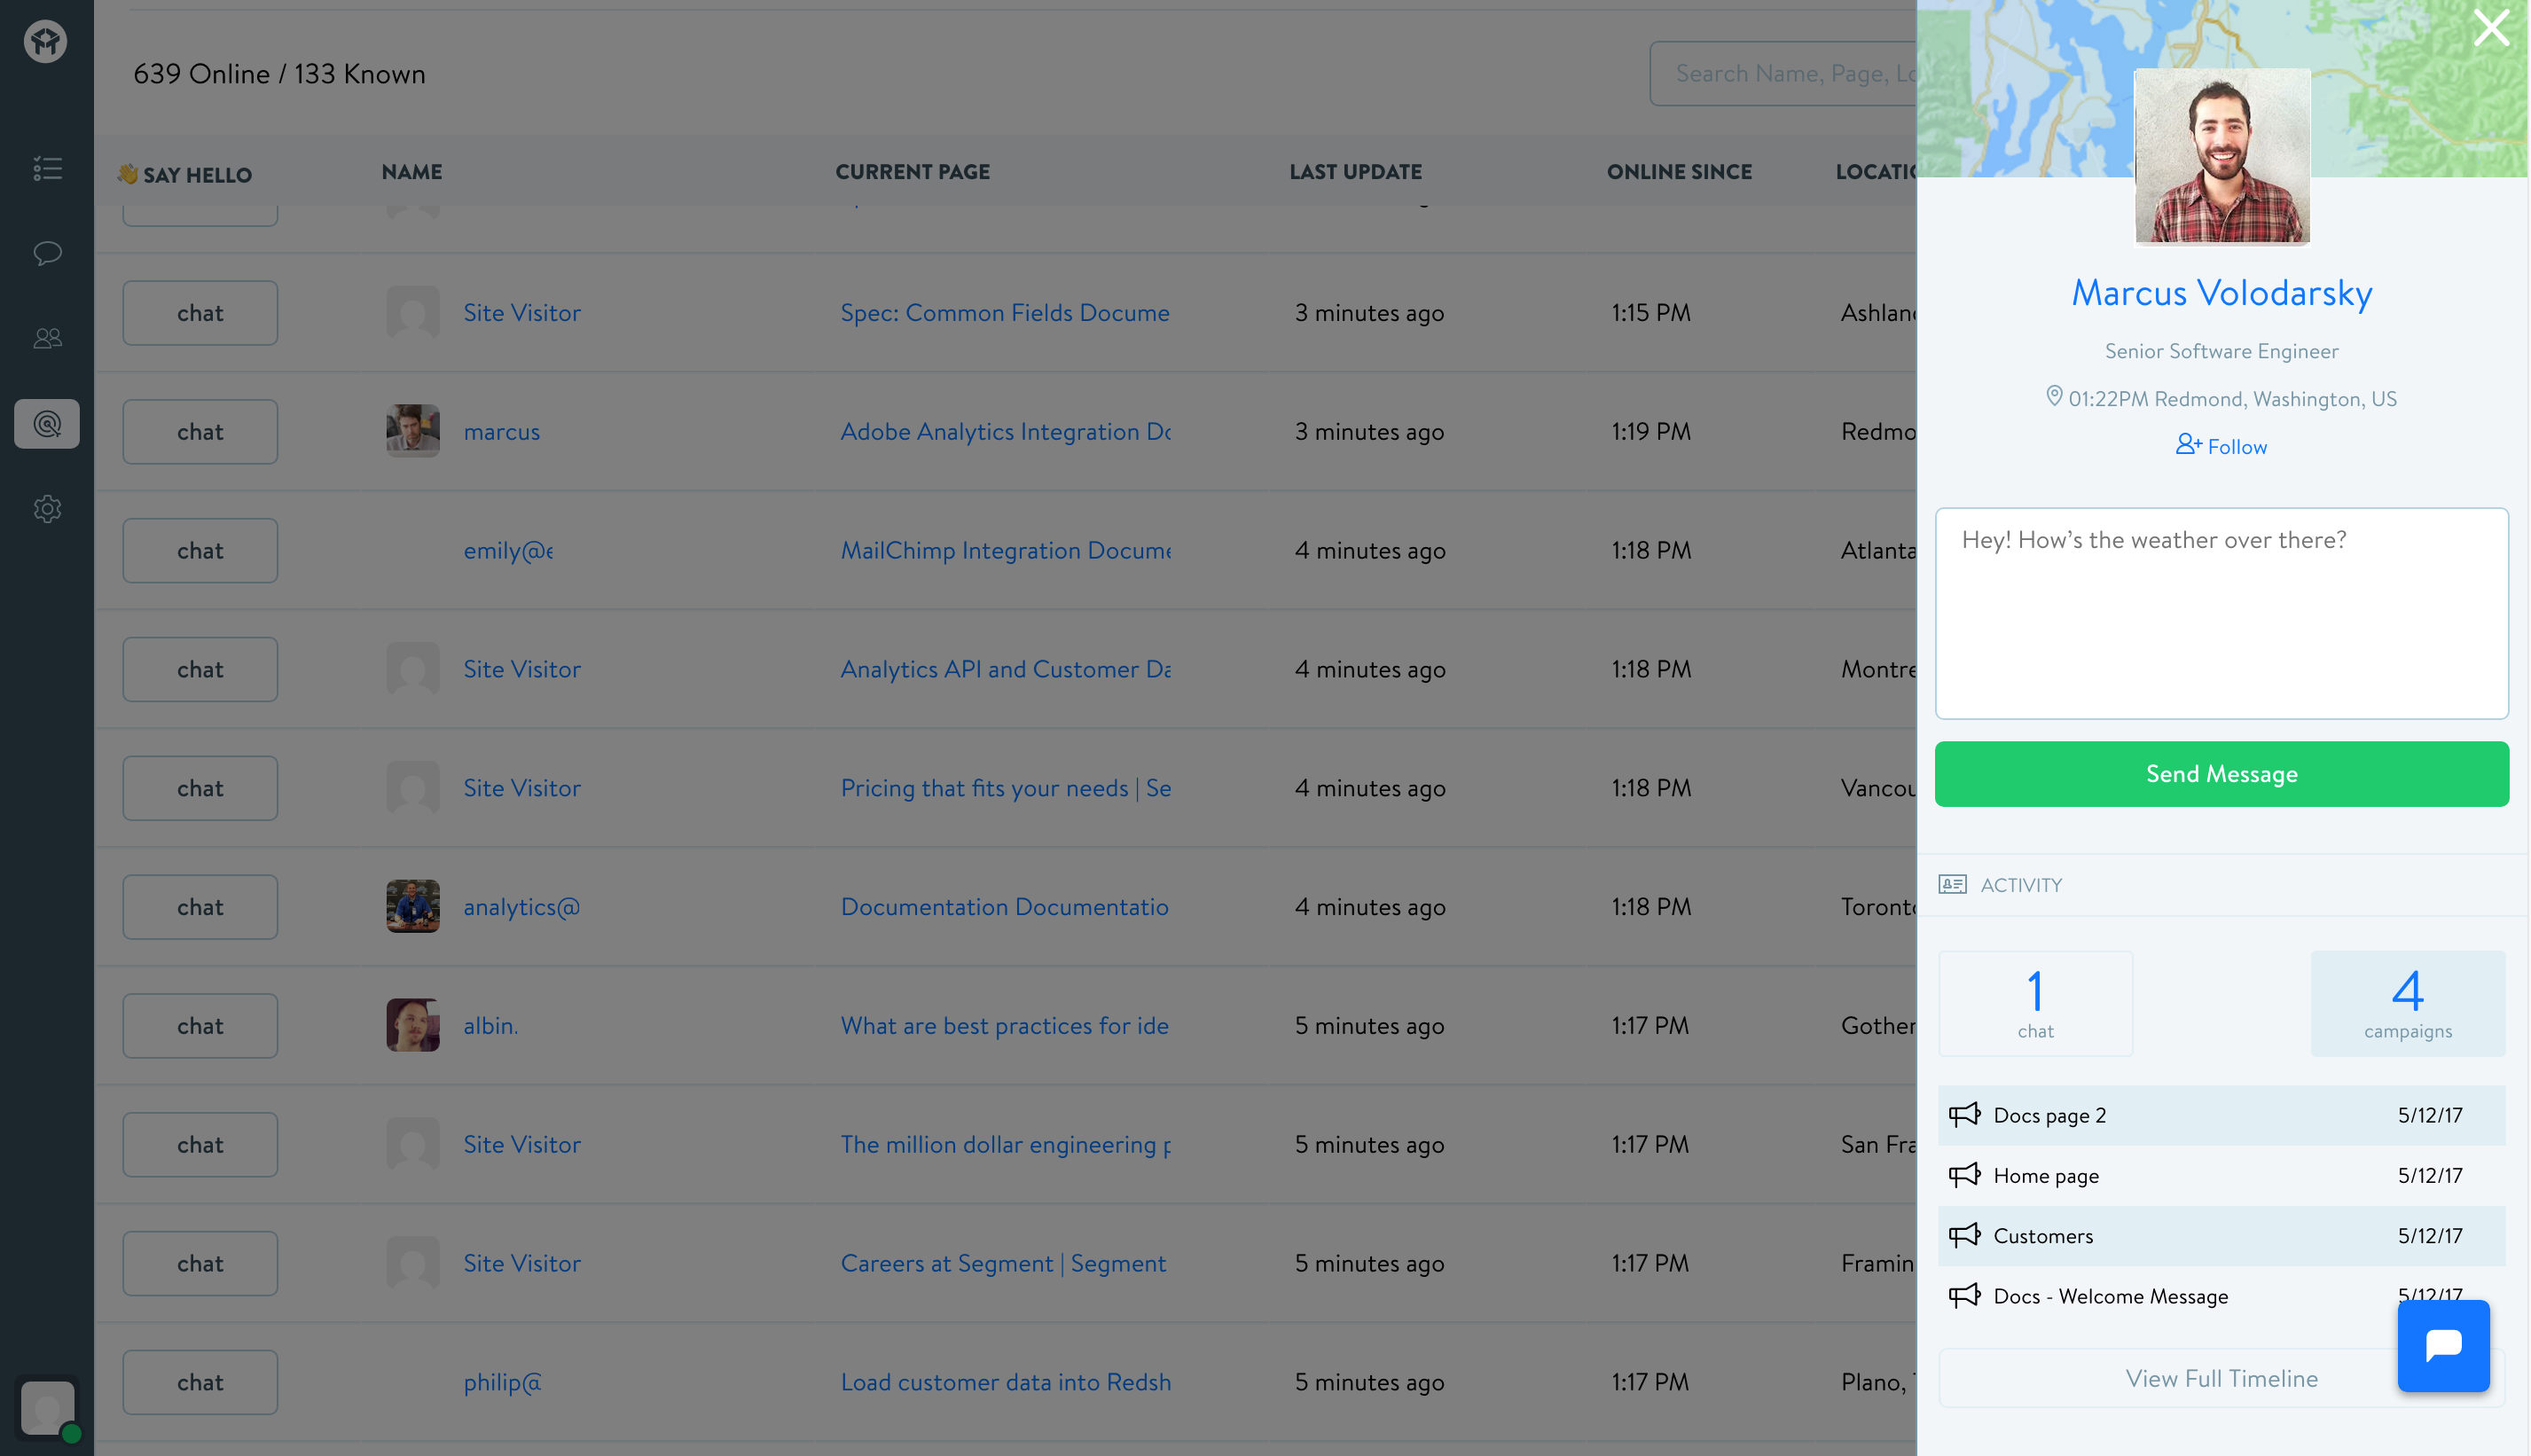Close the Marcus Volodarsky profile panel
Viewport: 2531px width, 1456px height.
coord(2490,28)
